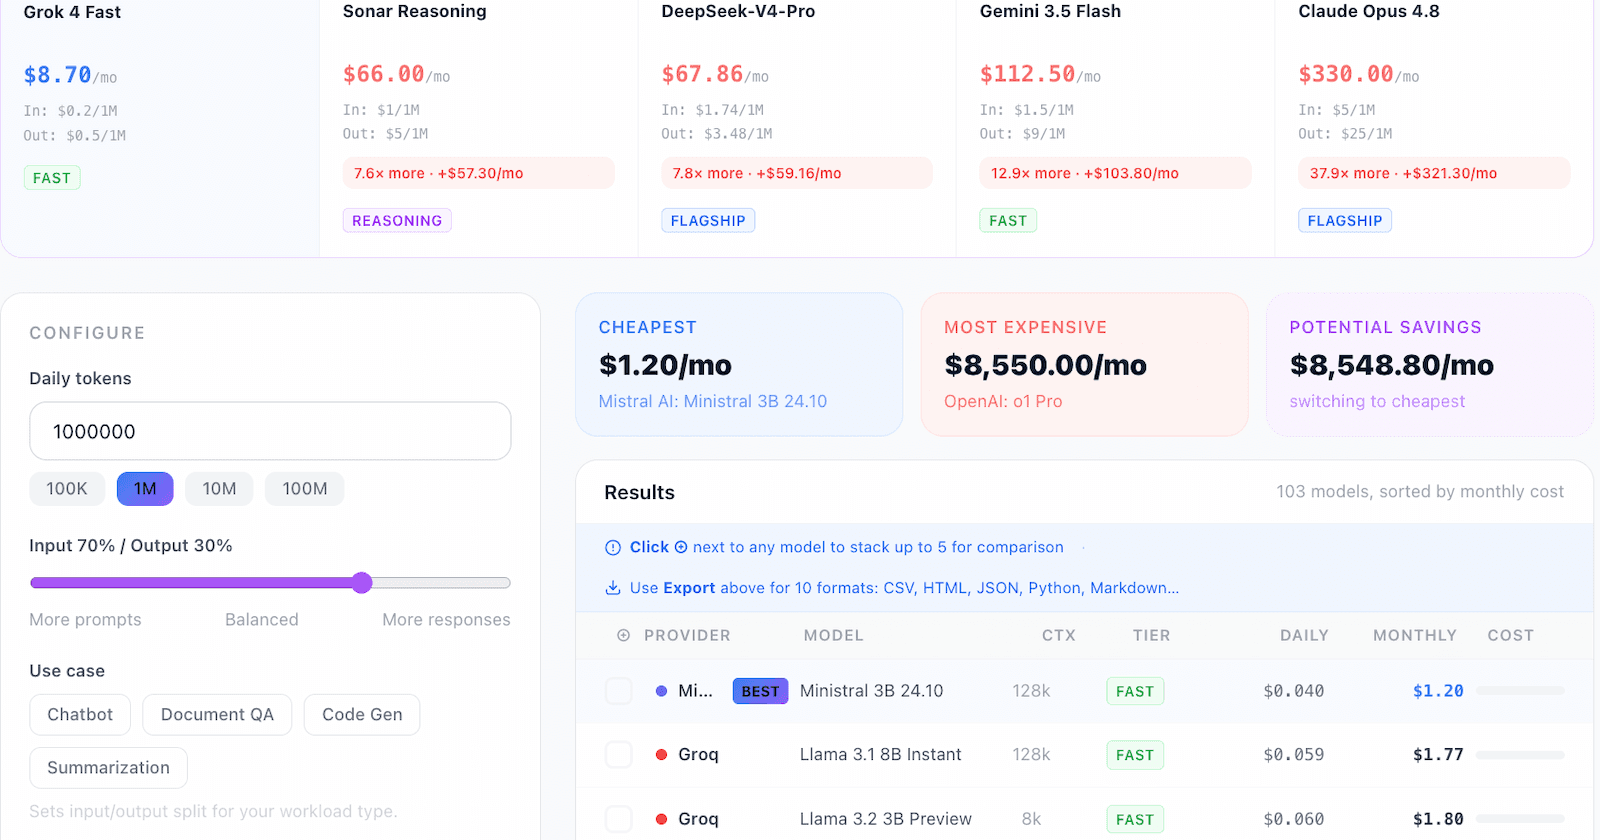Image resolution: width=1600 pixels, height=840 pixels.
Task: Select the 100K daily tokens preset
Action: pyautogui.click(x=67, y=489)
